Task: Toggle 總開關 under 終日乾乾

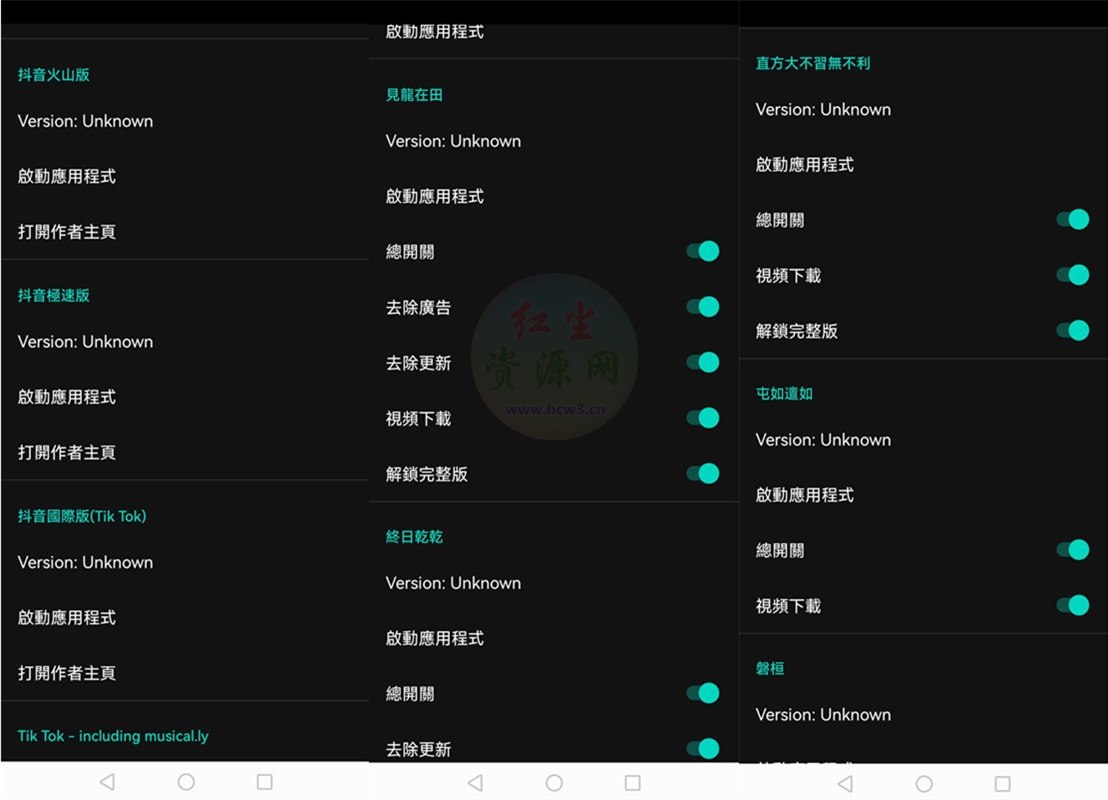Action: (x=703, y=693)
